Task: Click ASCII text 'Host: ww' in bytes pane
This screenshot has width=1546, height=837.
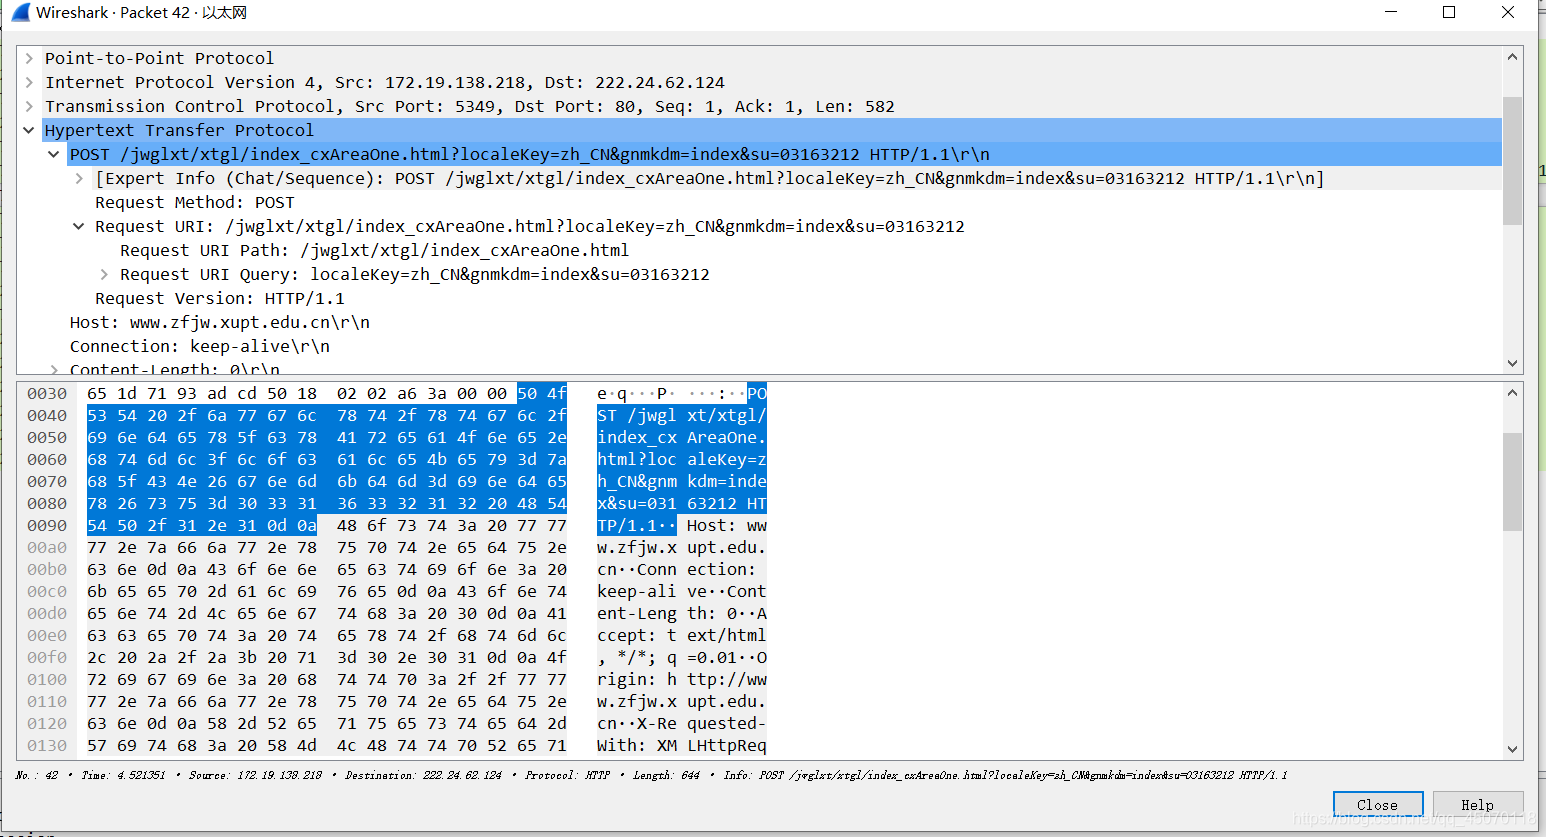Action: 727,526
